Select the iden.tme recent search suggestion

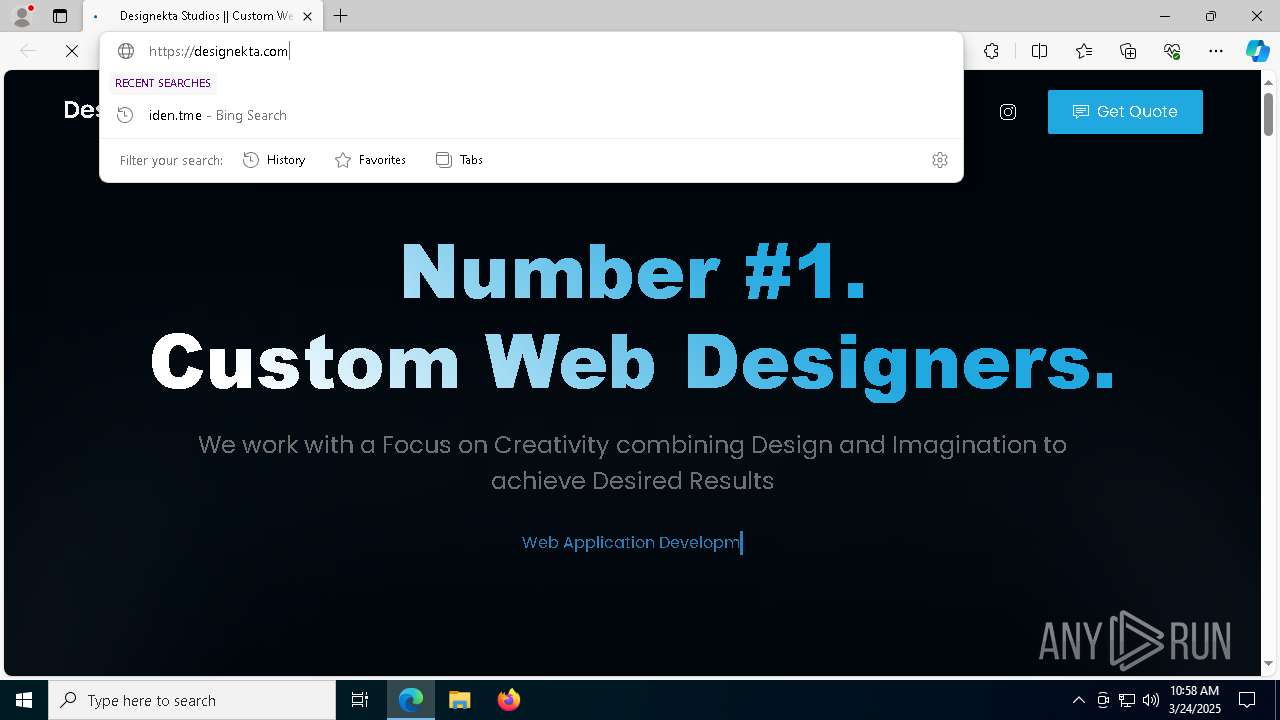(x=531, y=115)
